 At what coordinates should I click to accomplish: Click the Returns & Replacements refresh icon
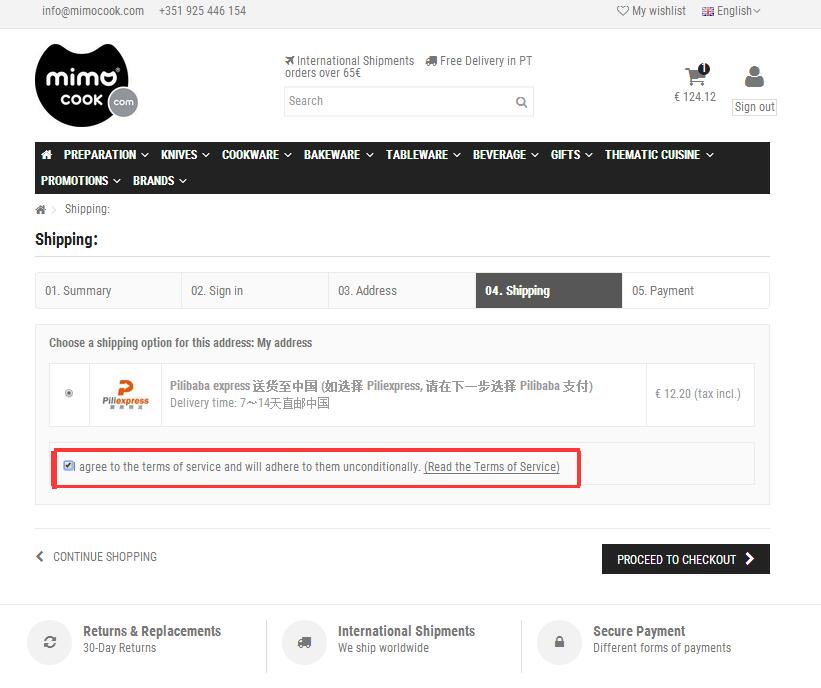pyautogui.click(x=50, y=642)
